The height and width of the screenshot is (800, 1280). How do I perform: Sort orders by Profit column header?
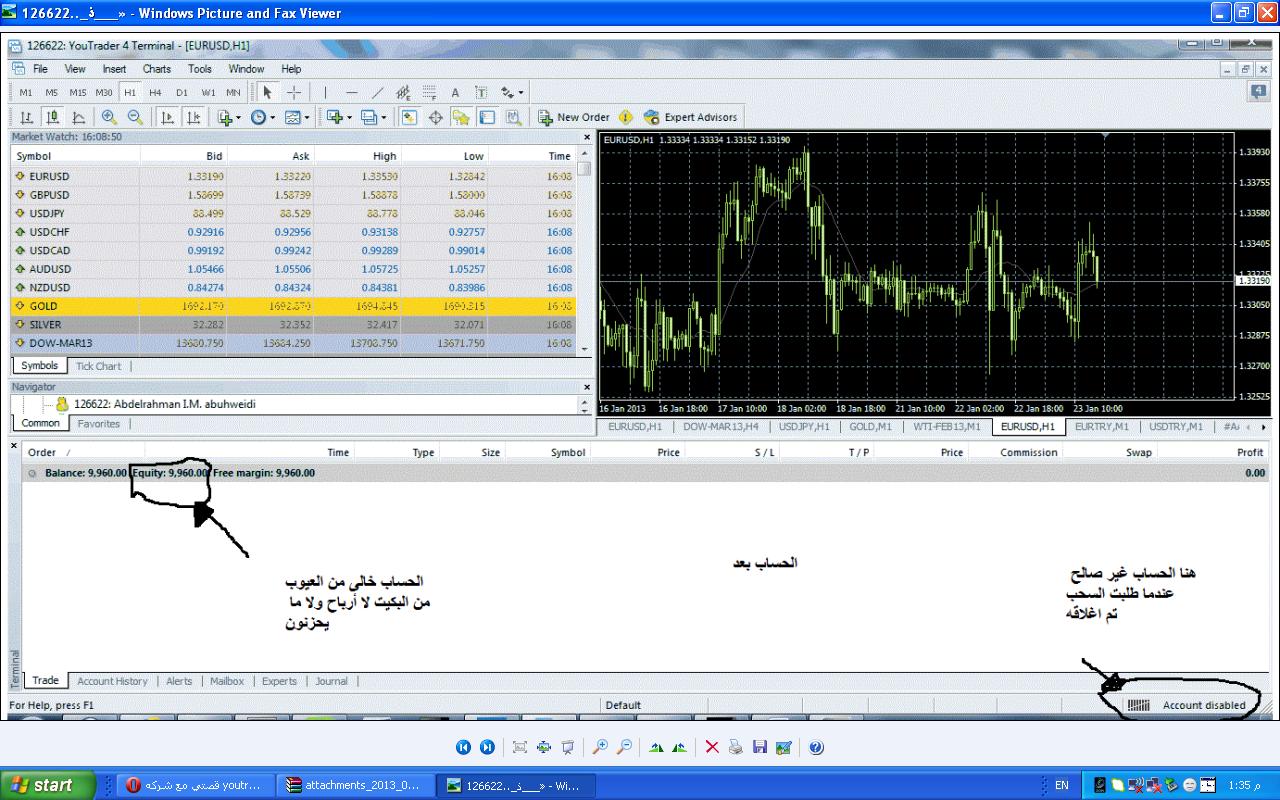pyautogui.click(x=1250, y=452)
